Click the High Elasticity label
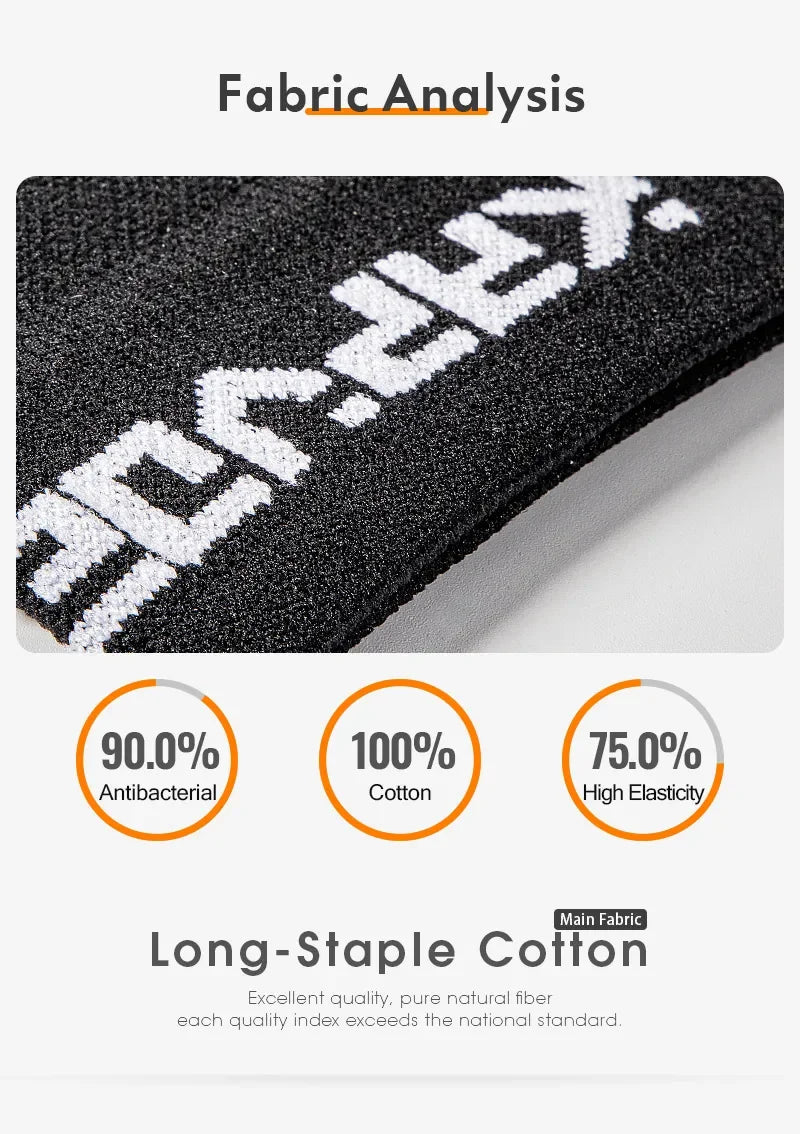 643,793
